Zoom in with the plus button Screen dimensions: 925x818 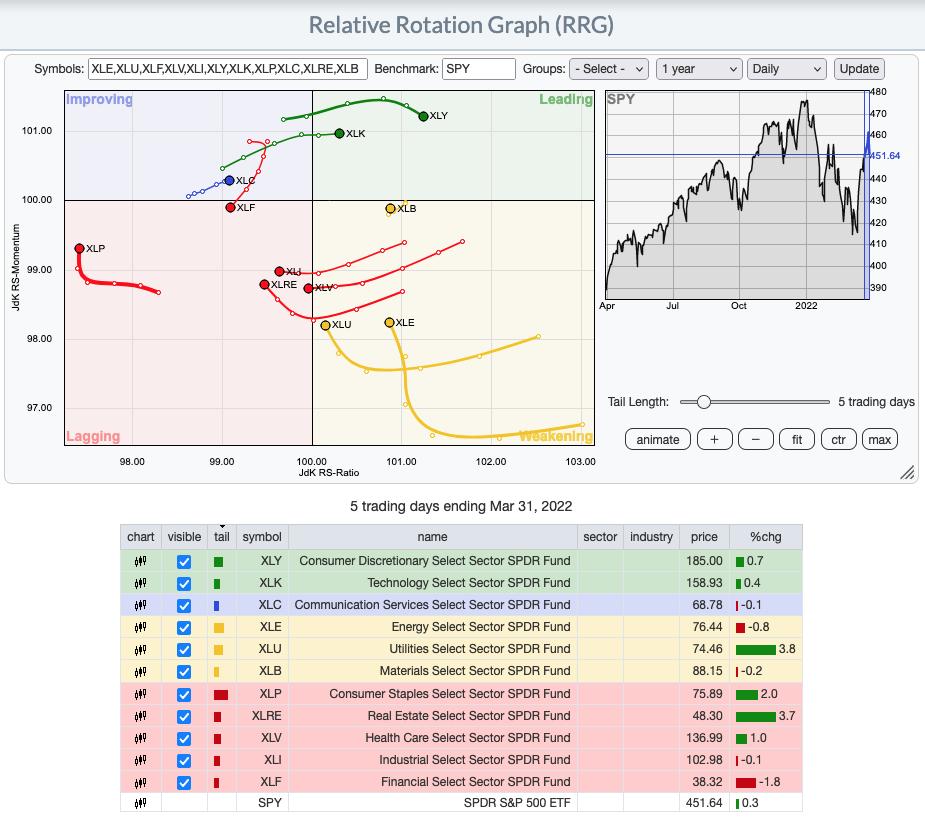(714, 439)
